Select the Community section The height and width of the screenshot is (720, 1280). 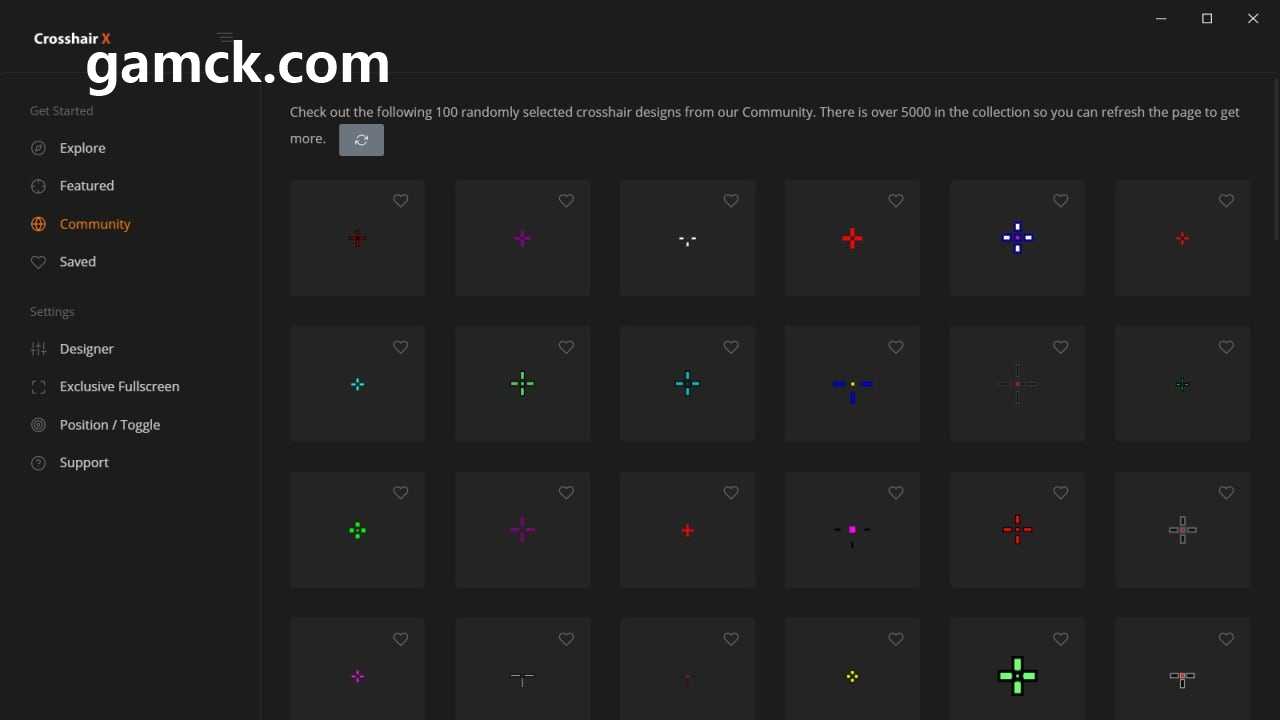pos(95,224)
